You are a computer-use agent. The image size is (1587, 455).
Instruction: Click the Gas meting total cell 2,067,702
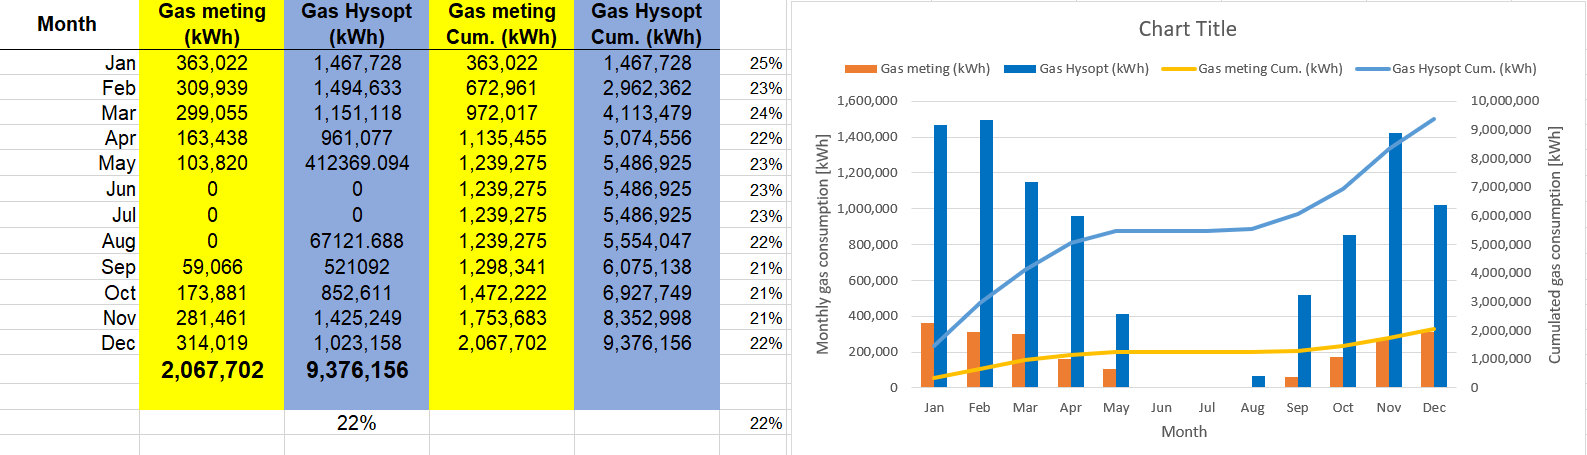click(212, 370)
